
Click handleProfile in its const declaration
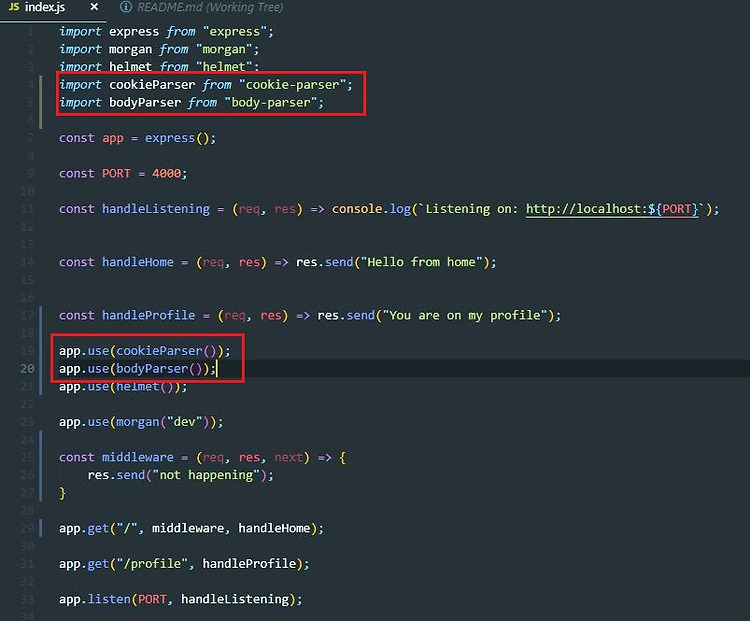coord(148,315)
